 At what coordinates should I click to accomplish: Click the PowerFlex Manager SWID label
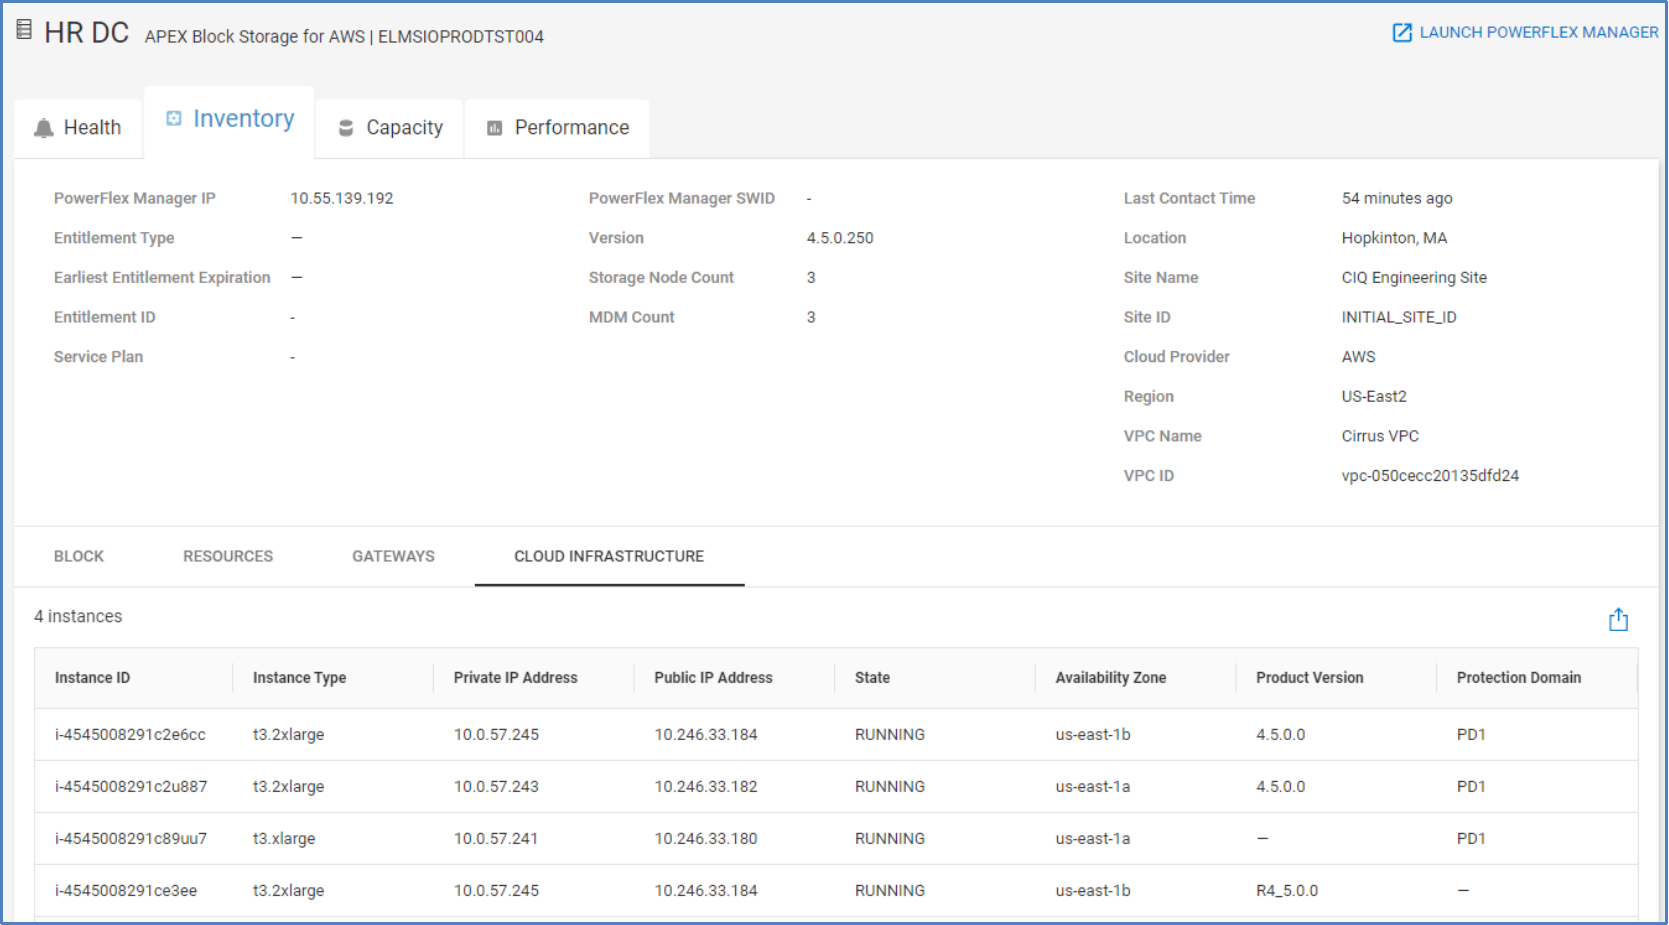(x=681, y=199)
